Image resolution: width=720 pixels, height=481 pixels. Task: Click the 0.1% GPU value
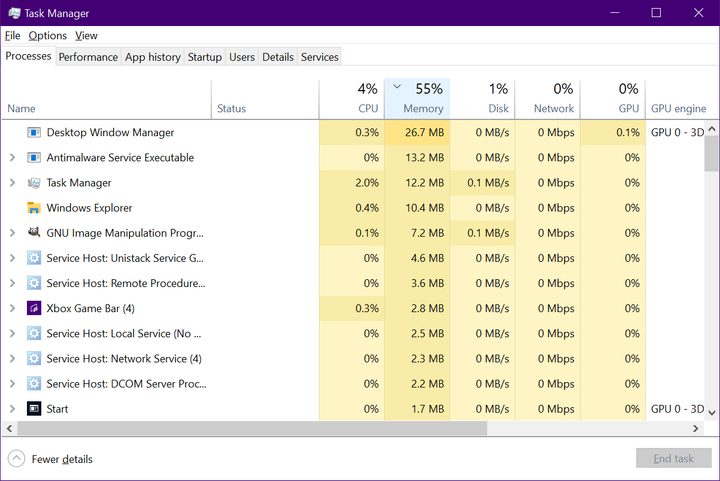point(628,133)
